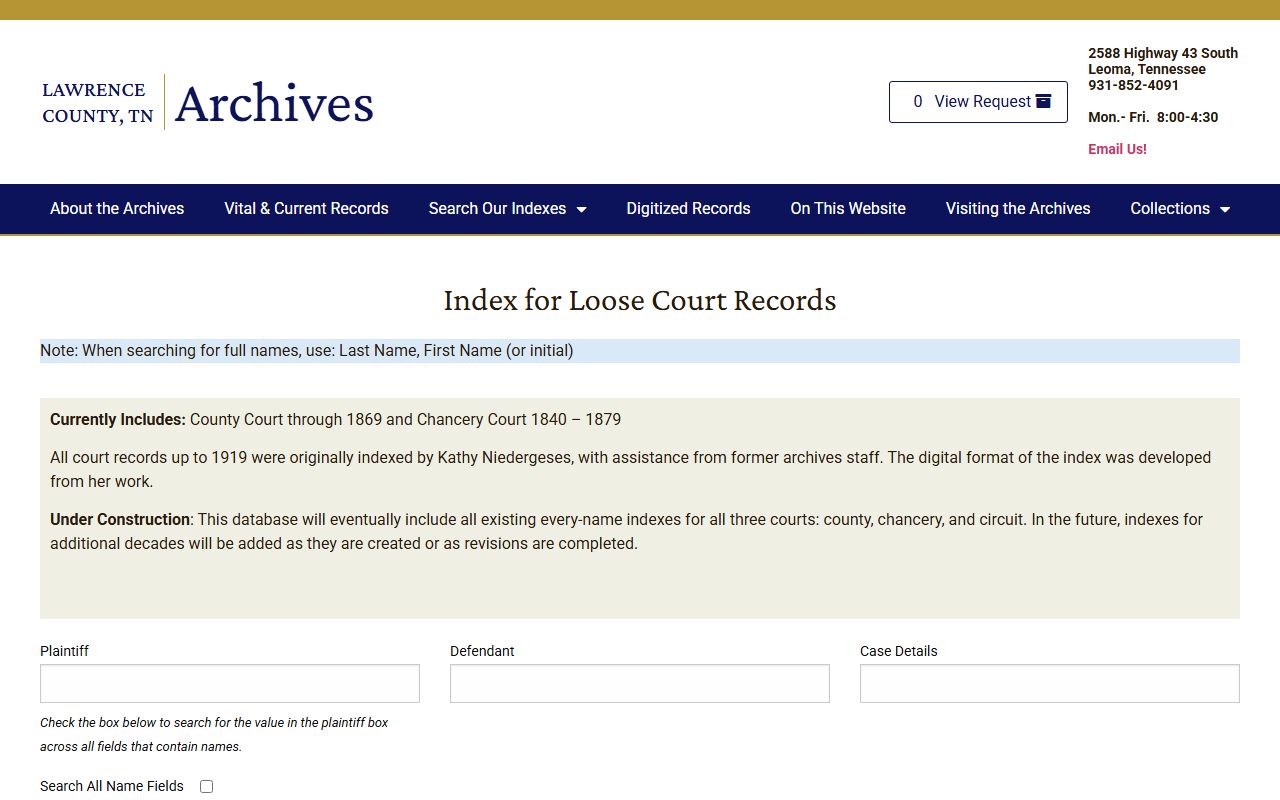Click the Search All Name Fields label
Image resolution: width=1280 pixels, height=800 pixels.
click(112, 786)
